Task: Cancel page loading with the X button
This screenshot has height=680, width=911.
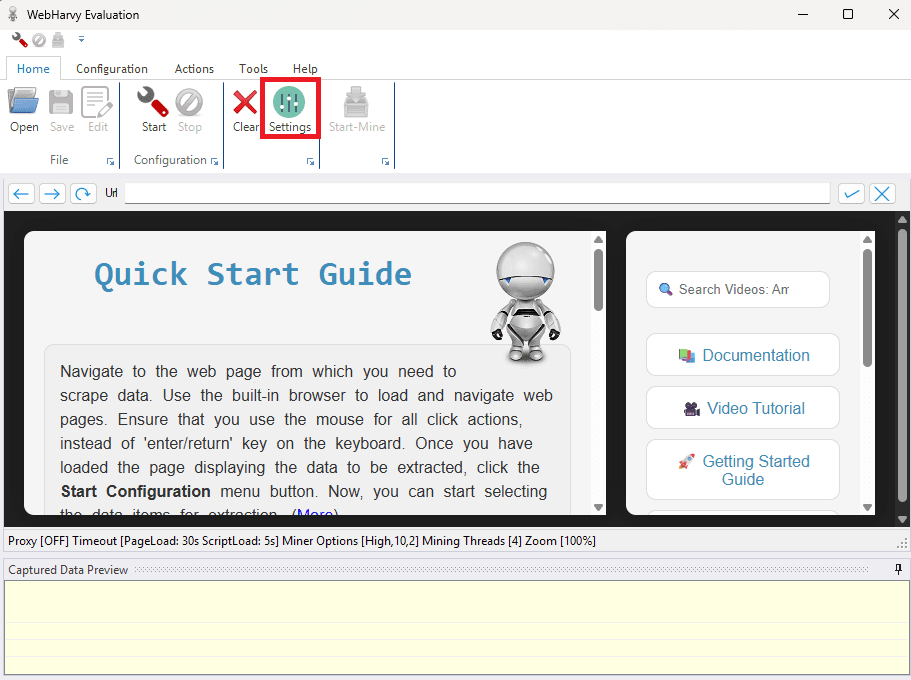Action: (882, 193)
